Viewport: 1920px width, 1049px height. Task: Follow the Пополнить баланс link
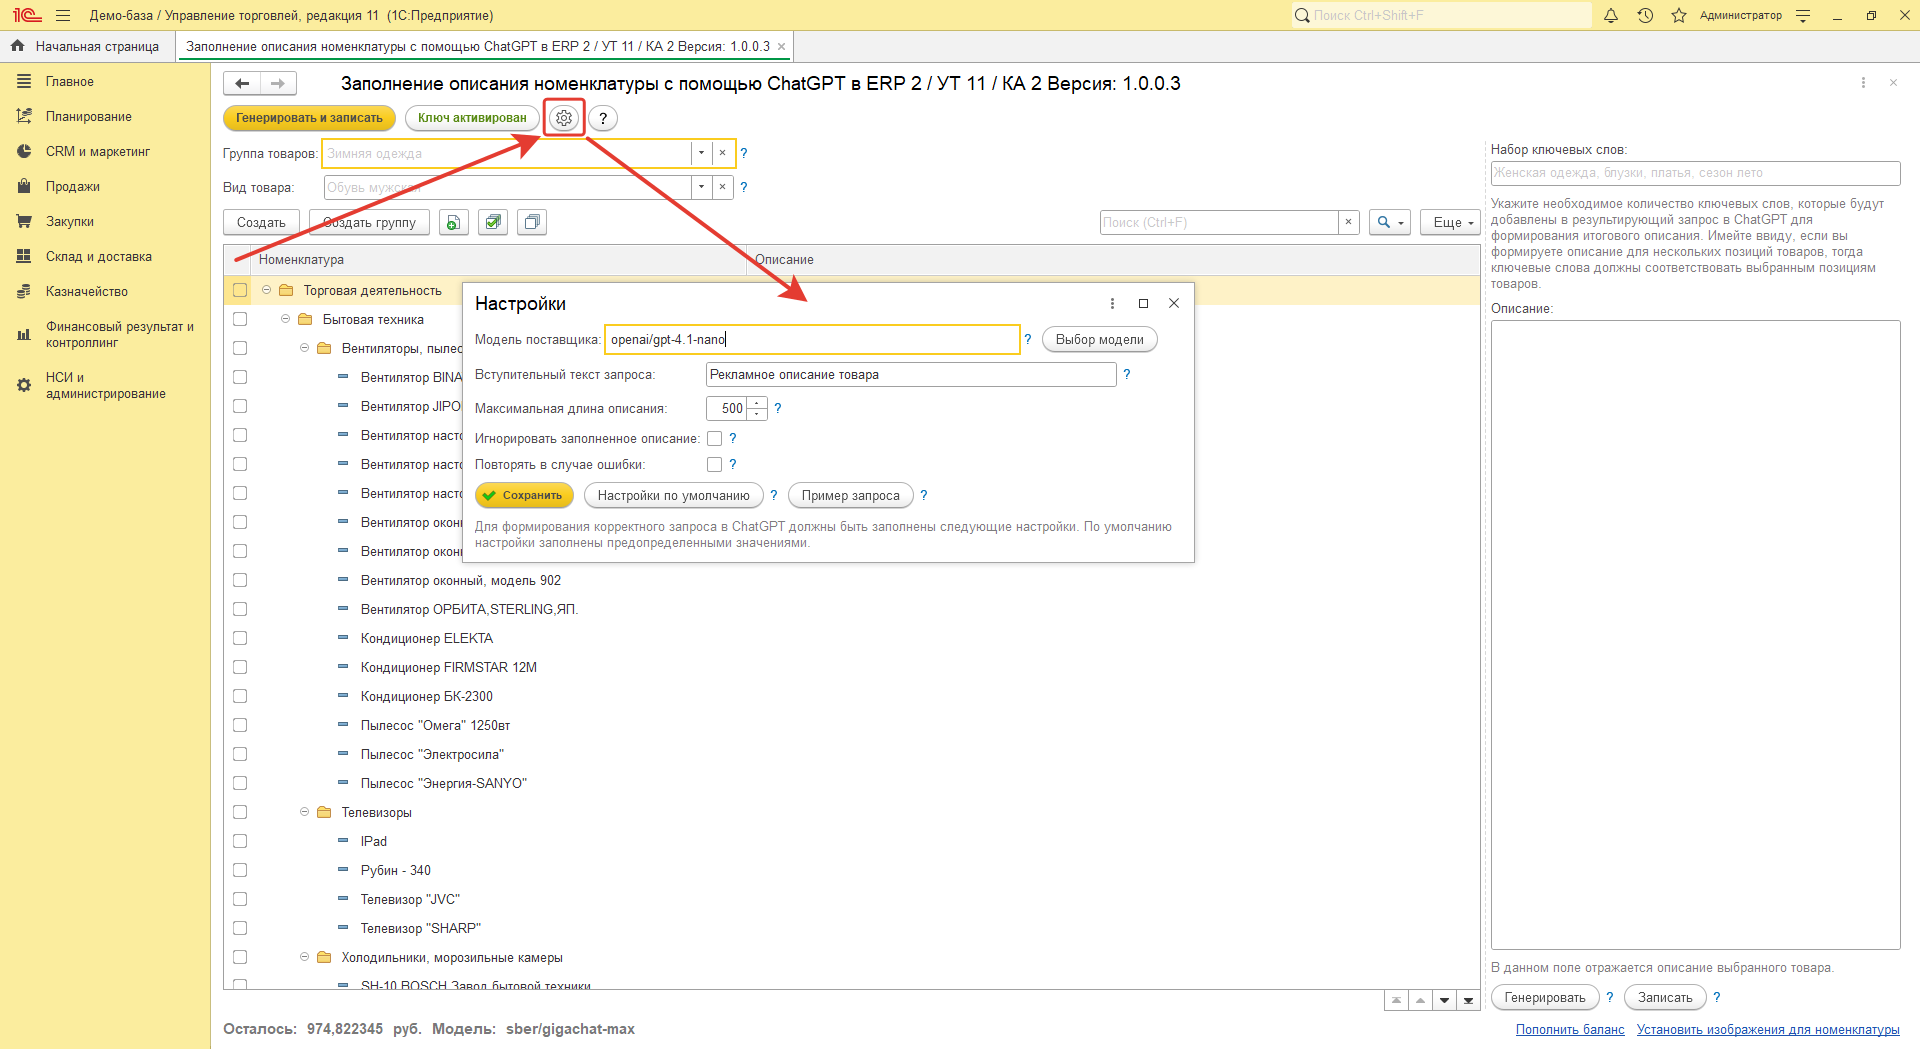1569,1029
